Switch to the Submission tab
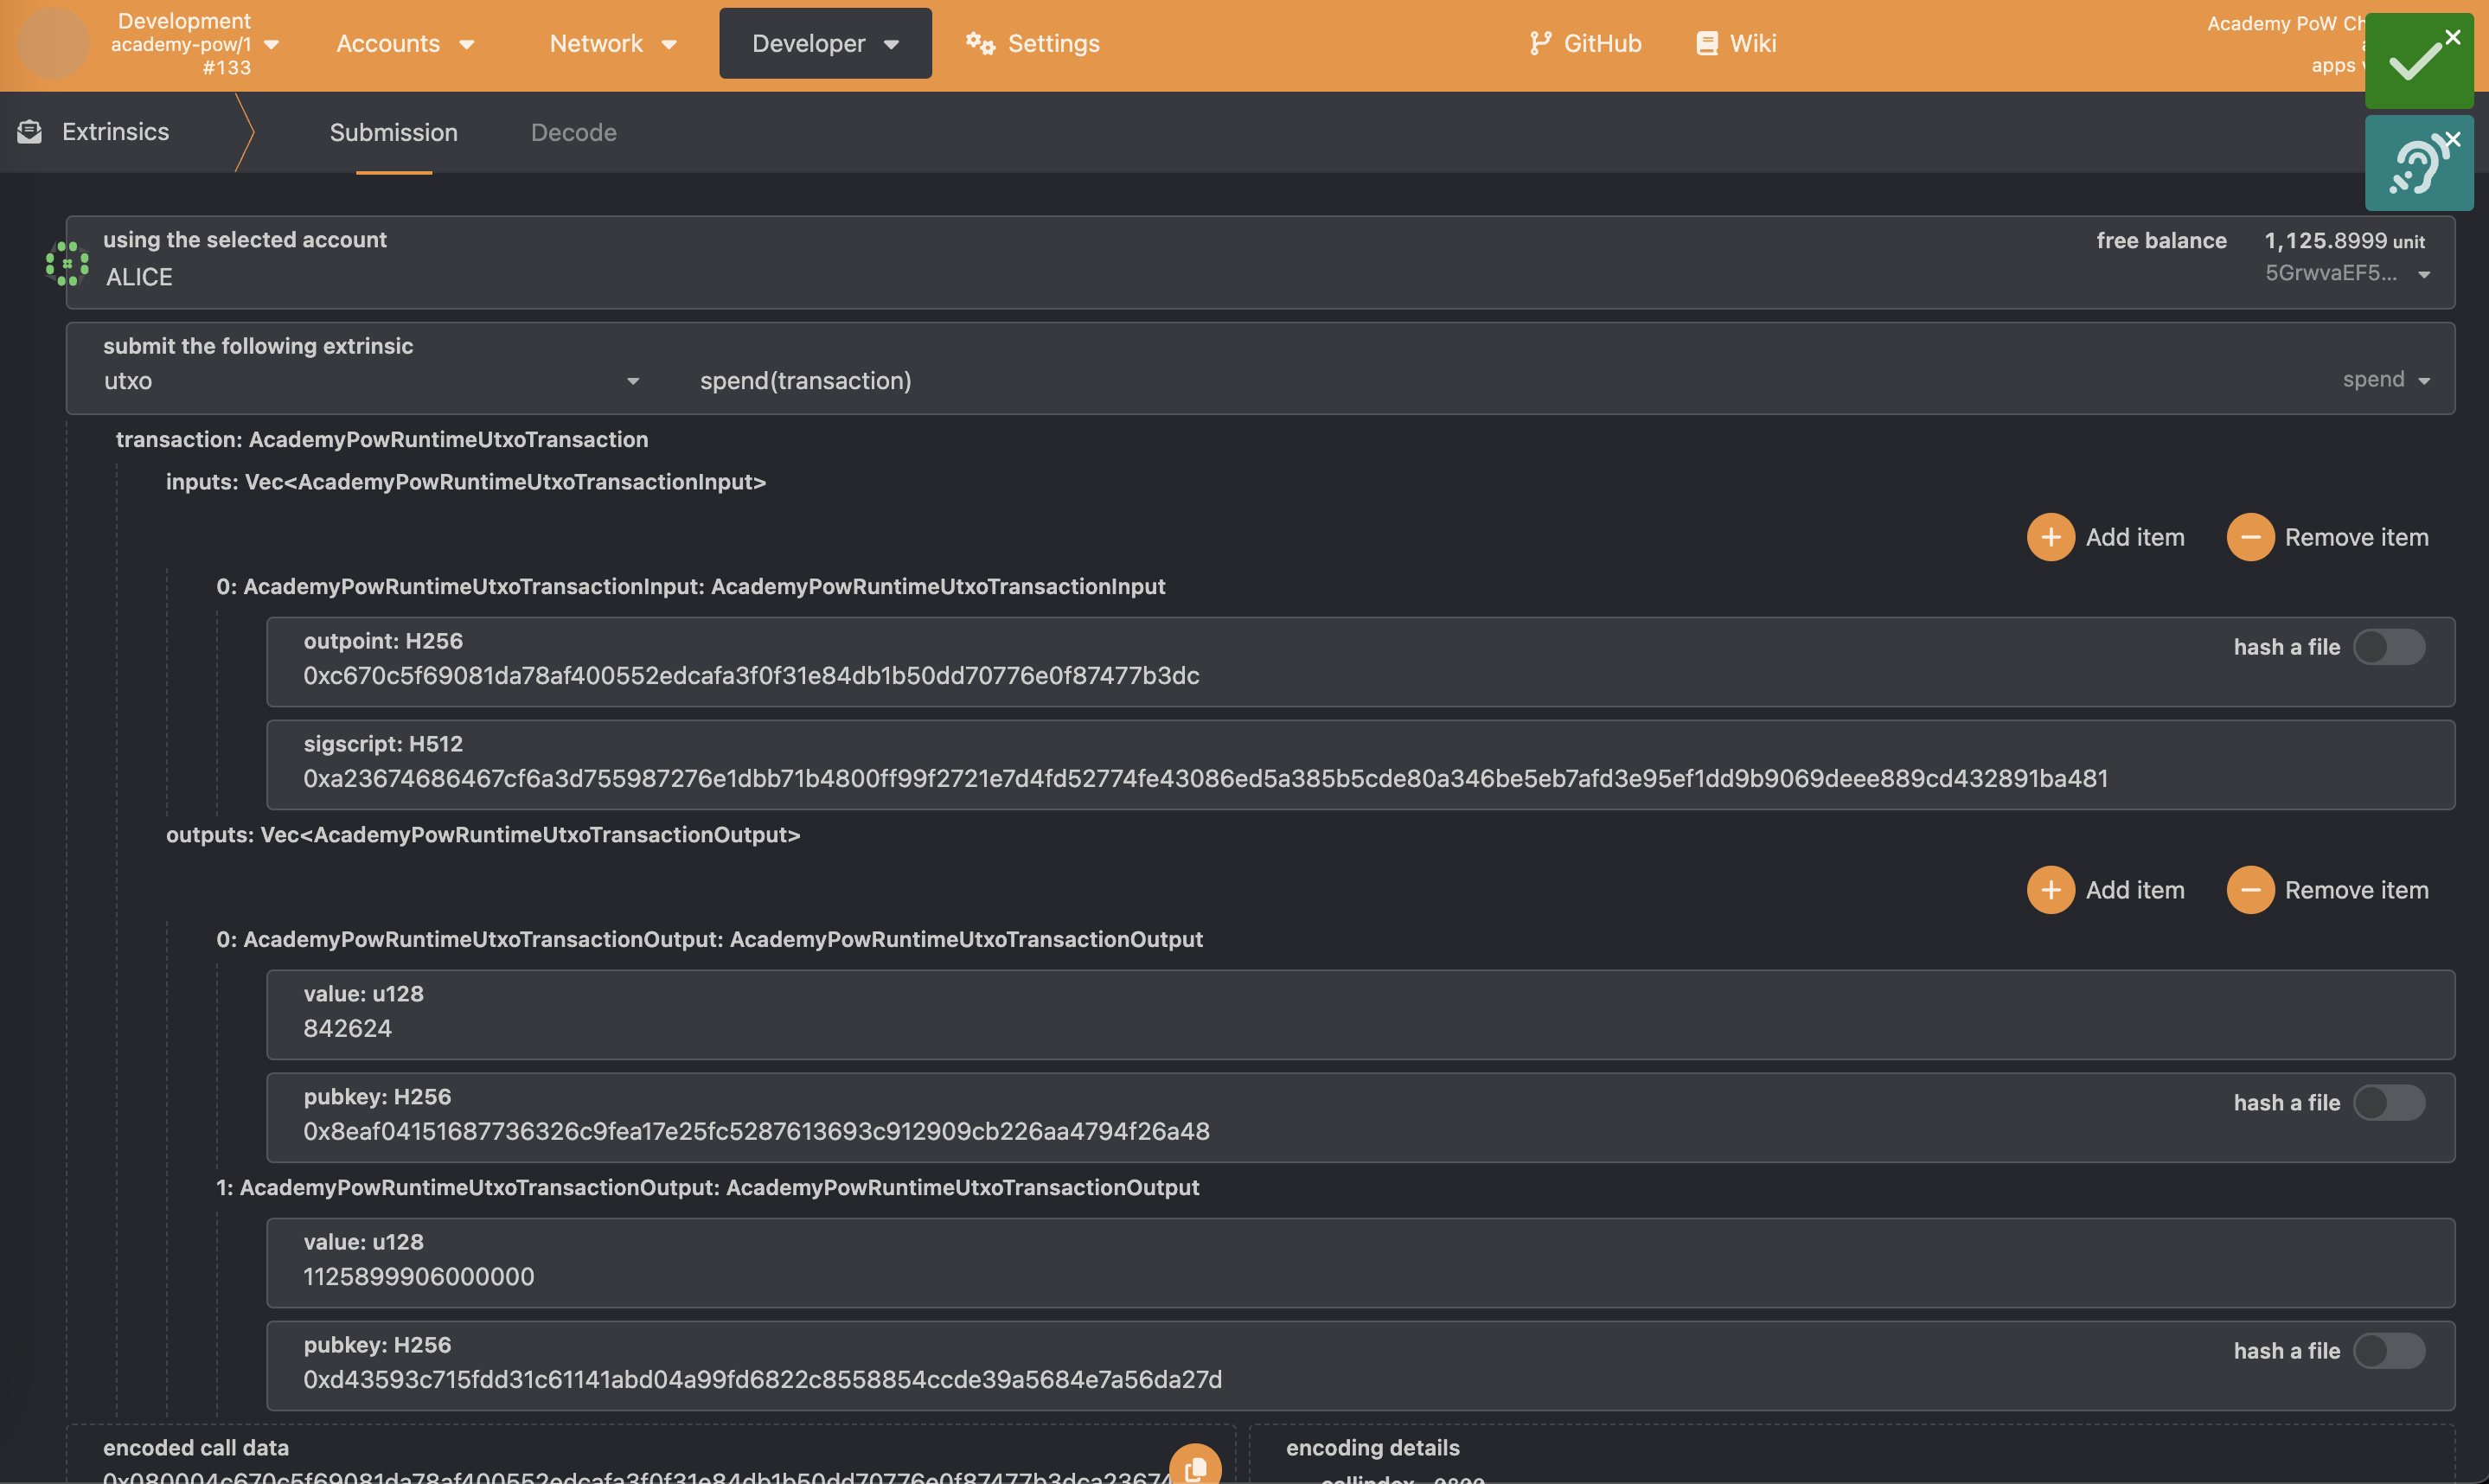 (392, 131)
